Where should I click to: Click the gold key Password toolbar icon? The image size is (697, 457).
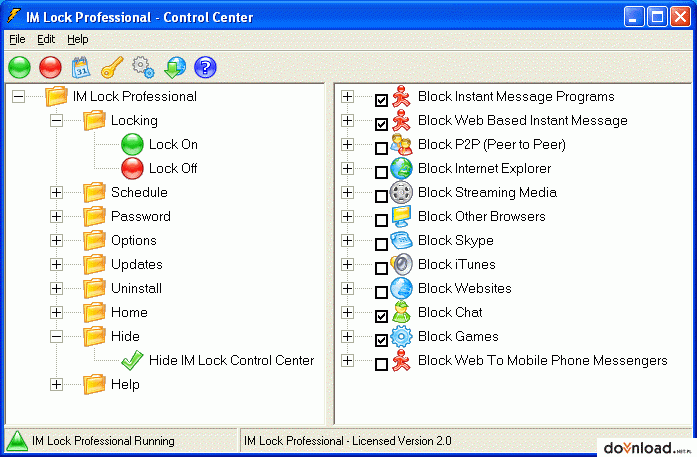tap(112, 68)
